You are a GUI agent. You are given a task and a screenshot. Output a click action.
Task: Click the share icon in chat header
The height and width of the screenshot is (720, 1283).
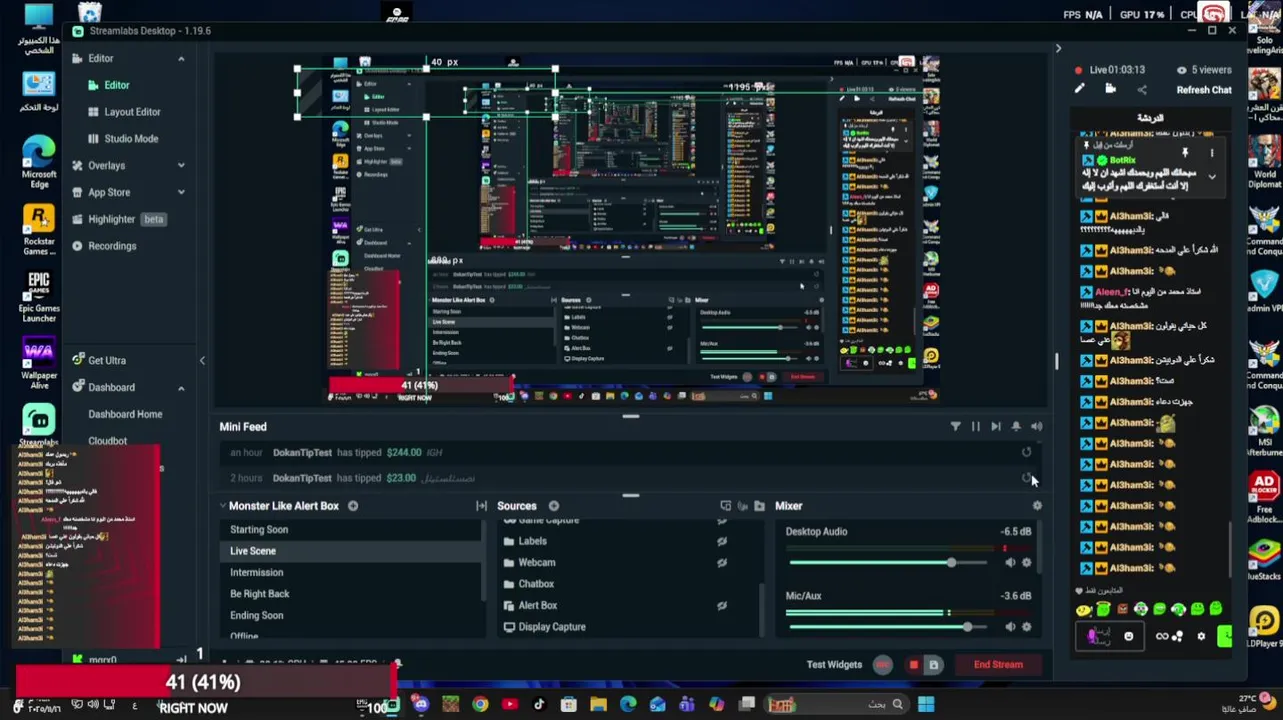point(1142,89)
